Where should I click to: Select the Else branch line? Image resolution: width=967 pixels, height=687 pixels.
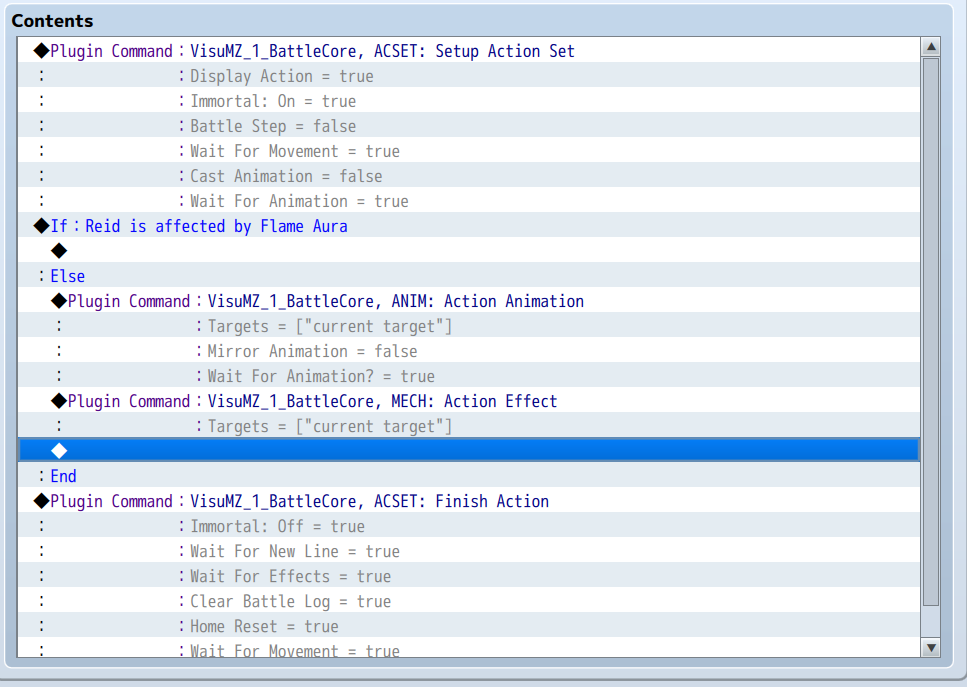coord(67,276)
